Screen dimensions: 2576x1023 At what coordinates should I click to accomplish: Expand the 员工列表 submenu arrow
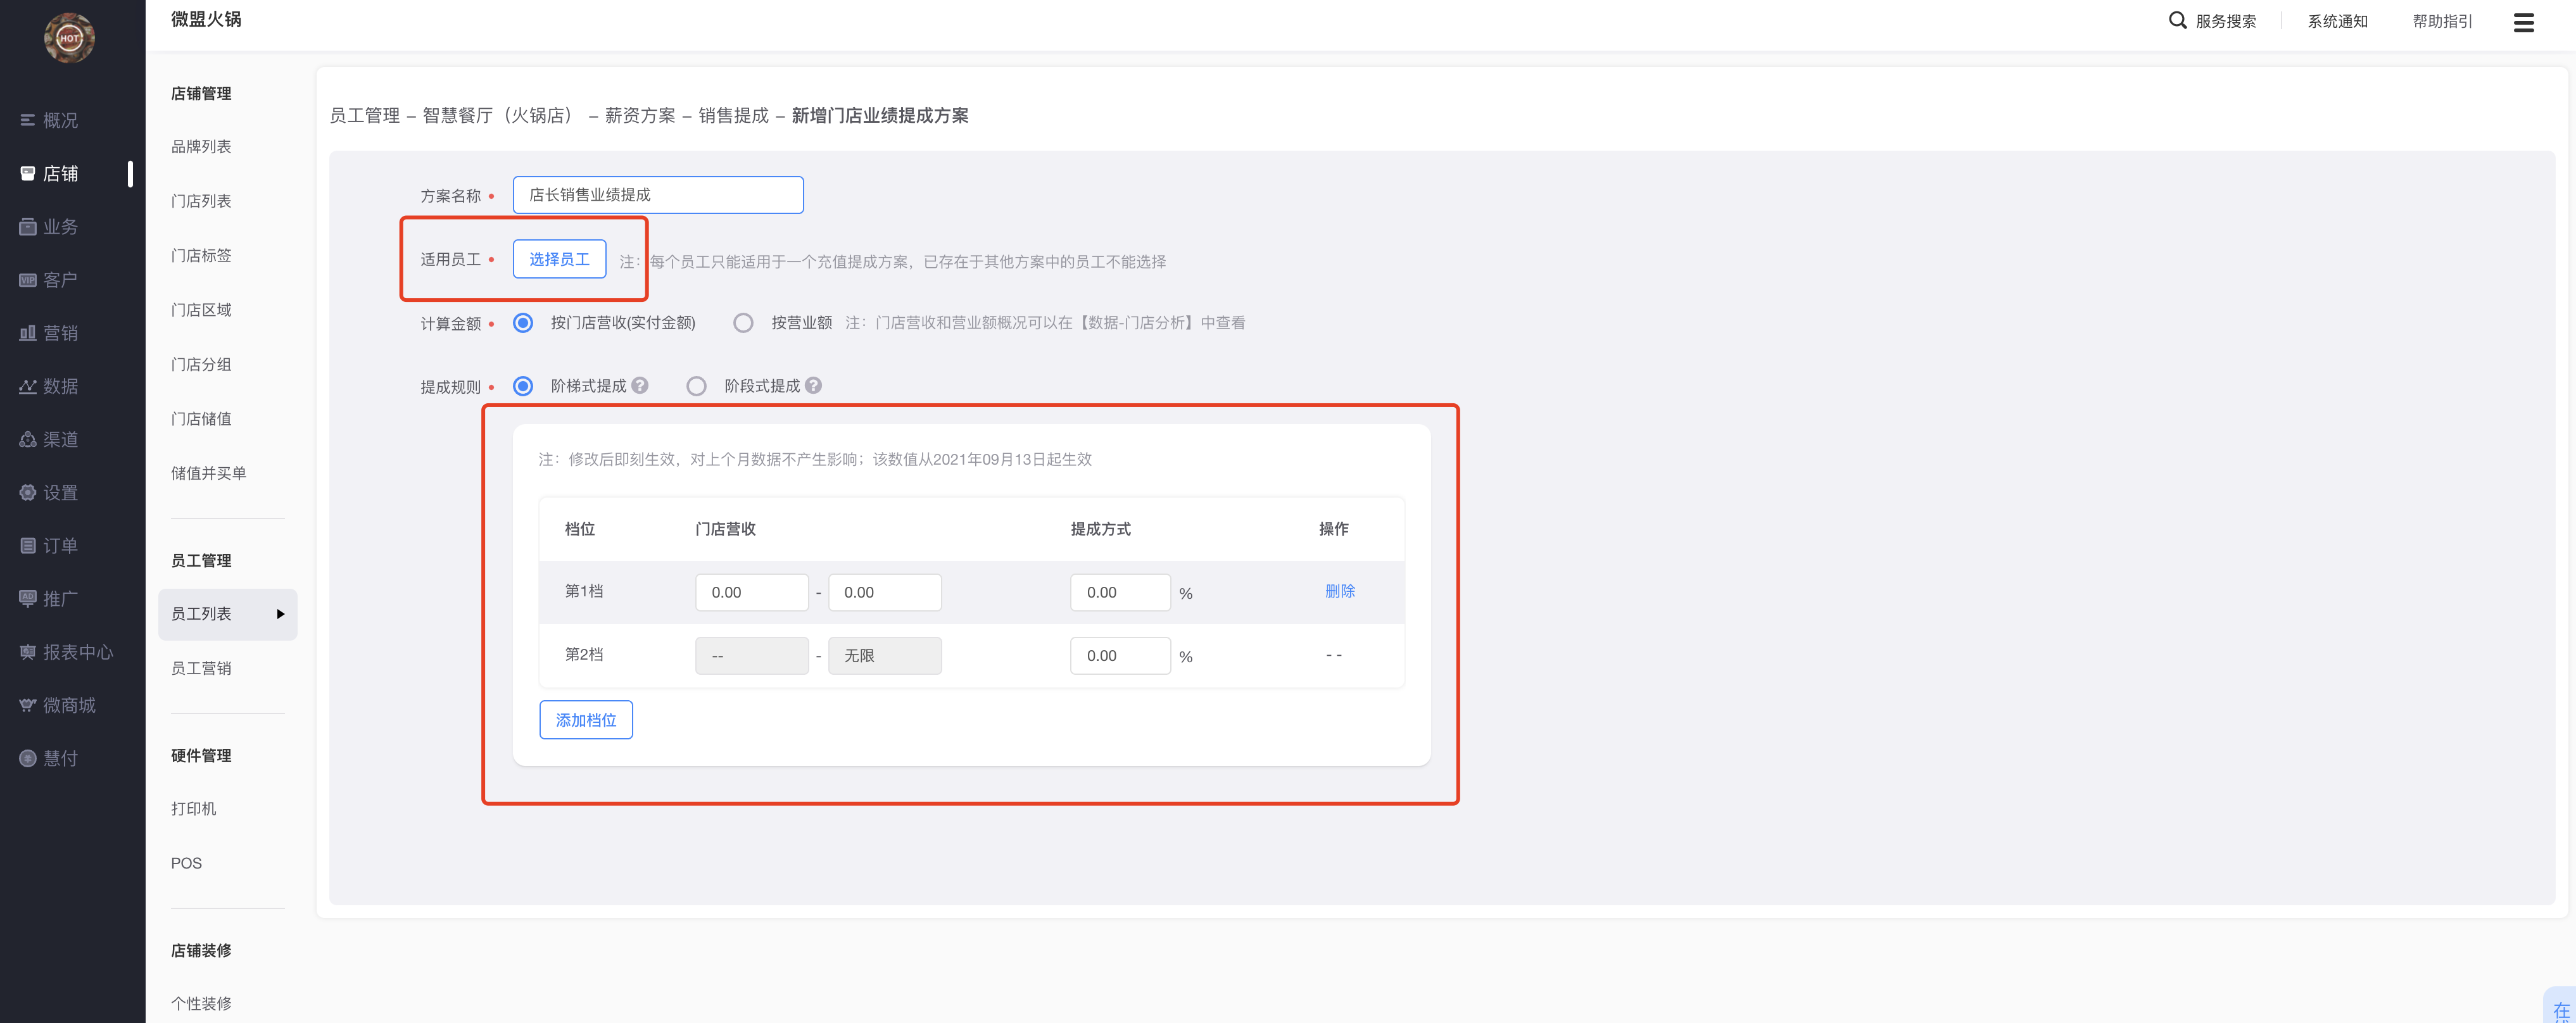click(x=280, y=614)
